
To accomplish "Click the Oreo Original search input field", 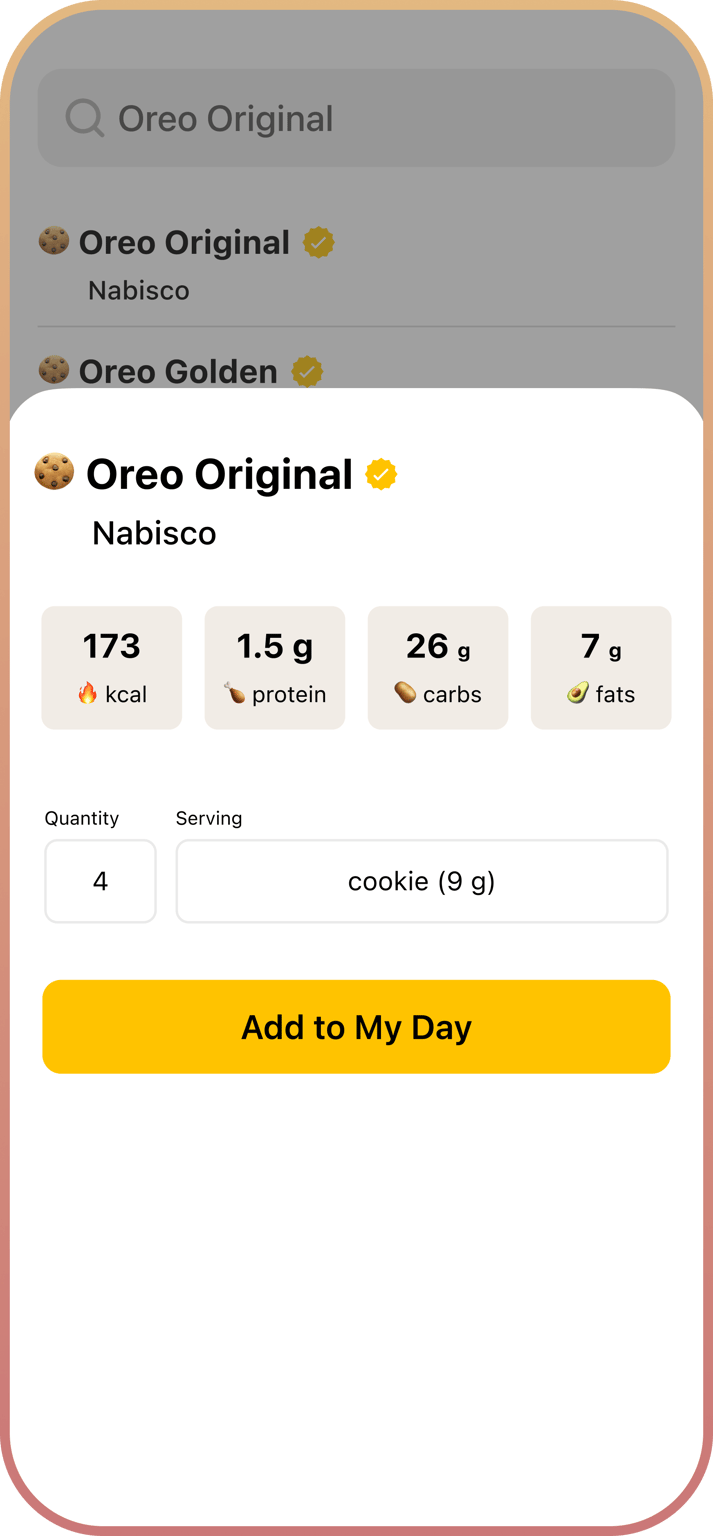I will [356, 118].
